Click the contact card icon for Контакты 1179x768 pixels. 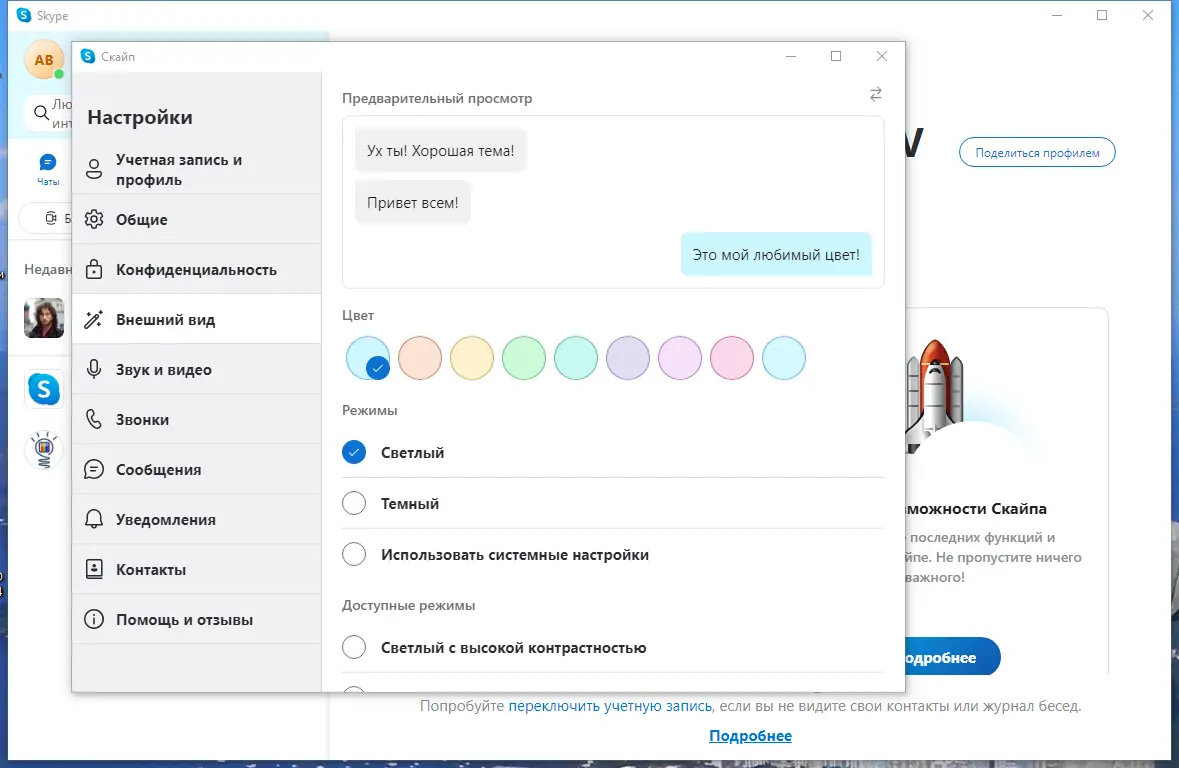94,569
